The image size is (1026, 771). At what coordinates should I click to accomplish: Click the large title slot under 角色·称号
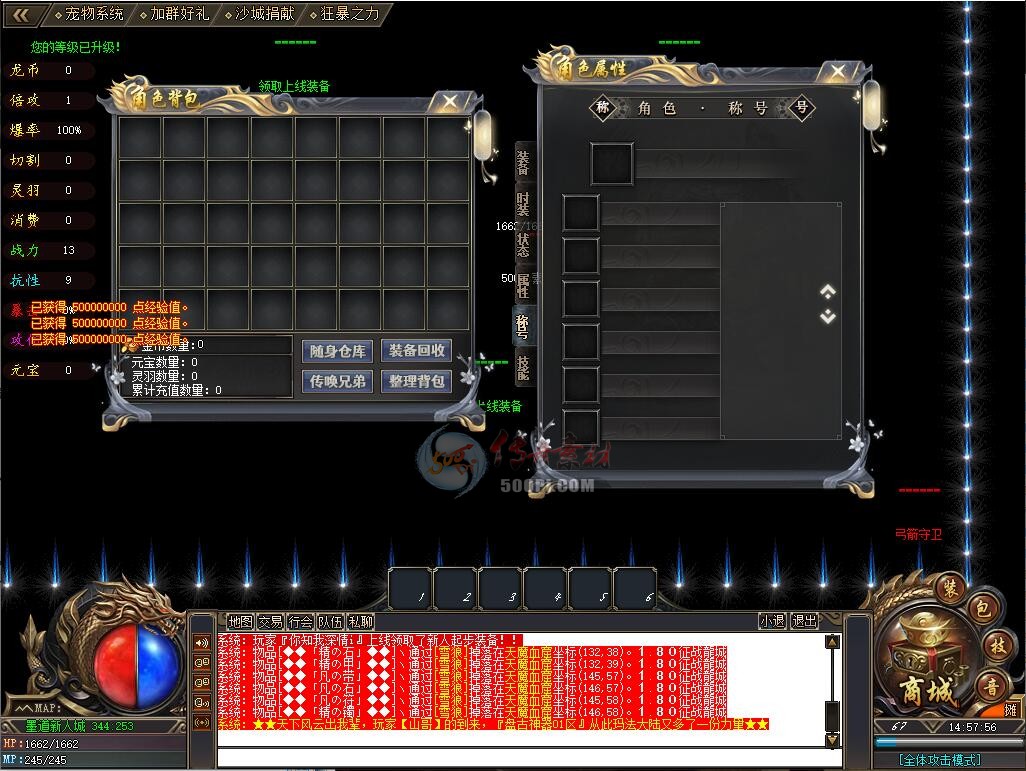[x=612, y=164]
